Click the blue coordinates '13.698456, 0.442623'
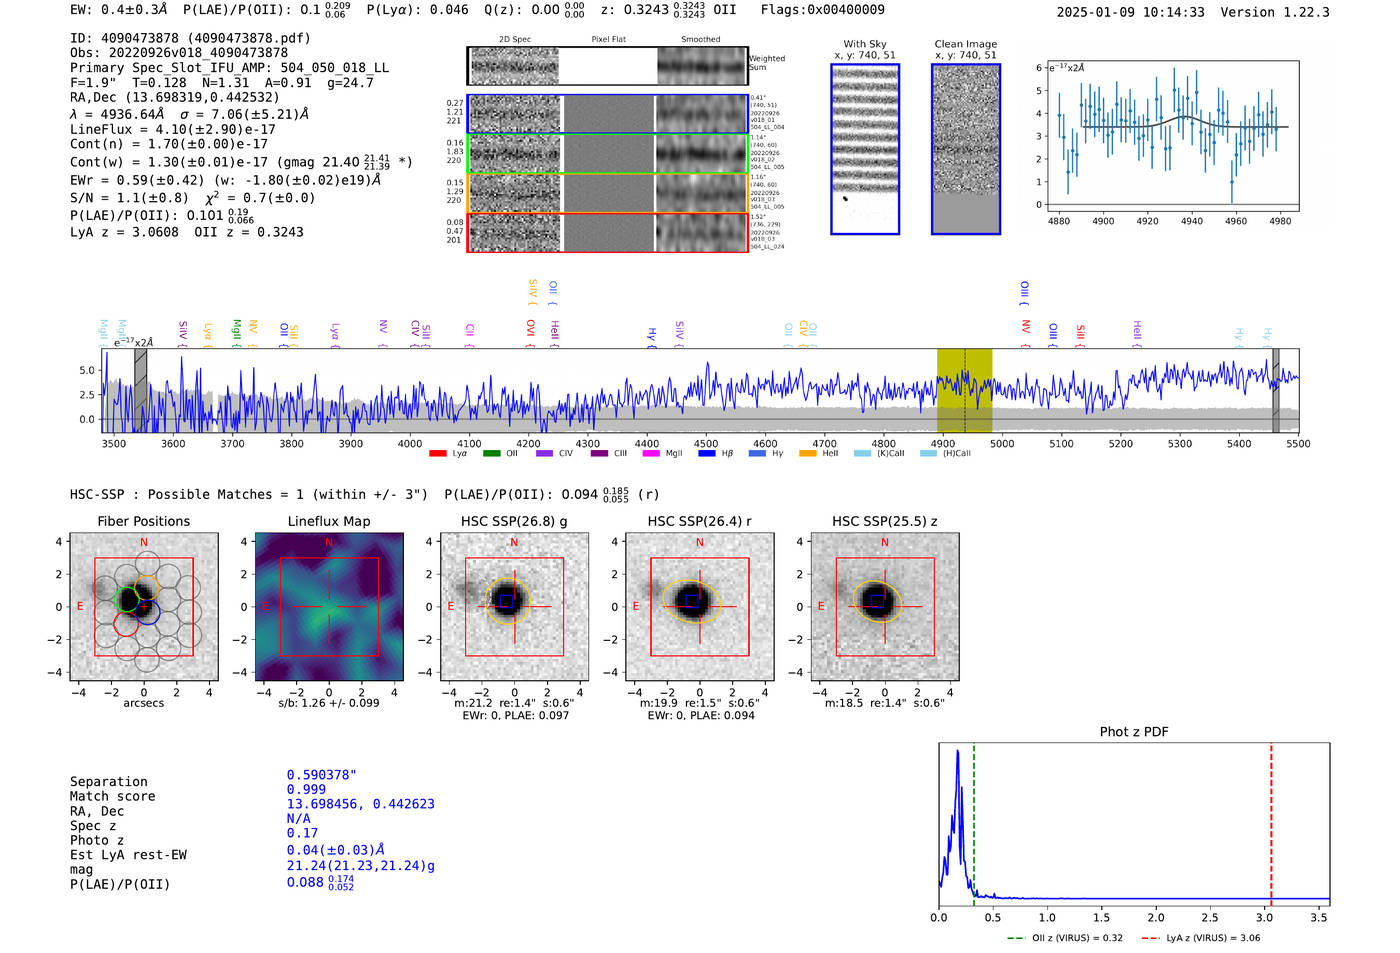The width and height of the screenshot is (1400, 953). tap(361, 804)
